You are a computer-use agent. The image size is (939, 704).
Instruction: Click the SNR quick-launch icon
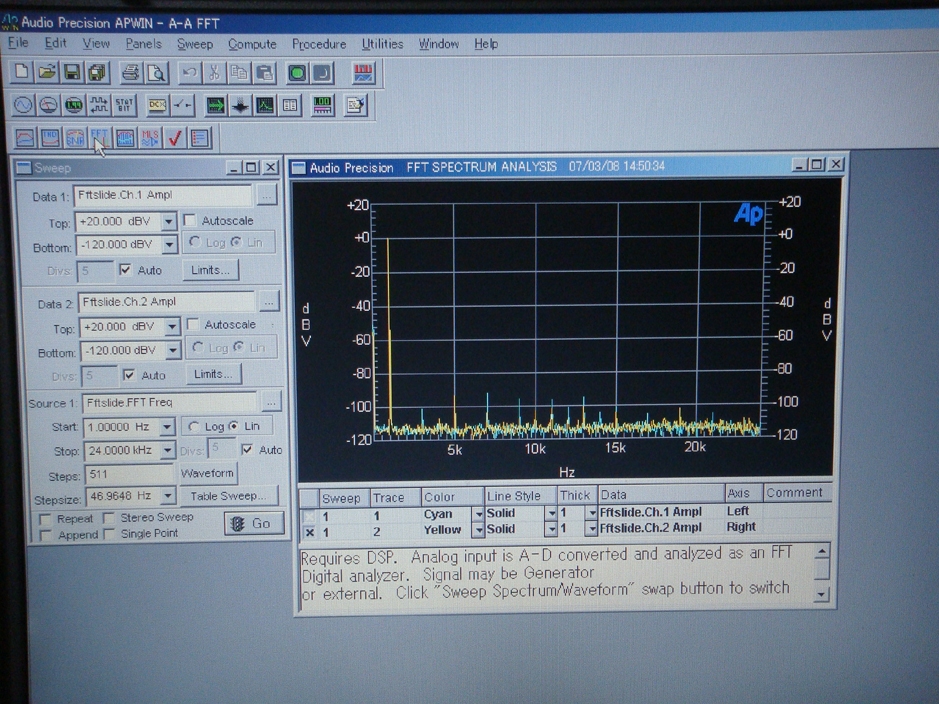pos(75,138)
